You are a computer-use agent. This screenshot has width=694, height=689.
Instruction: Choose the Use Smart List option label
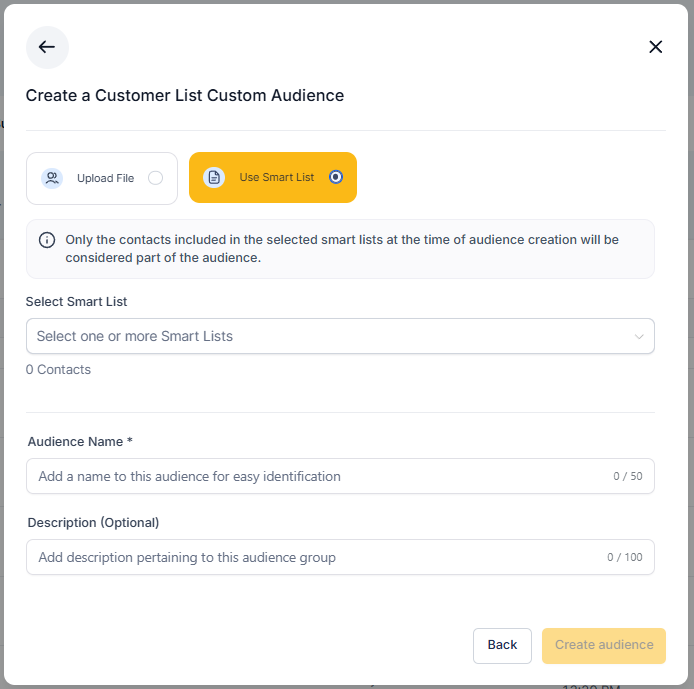276,177
